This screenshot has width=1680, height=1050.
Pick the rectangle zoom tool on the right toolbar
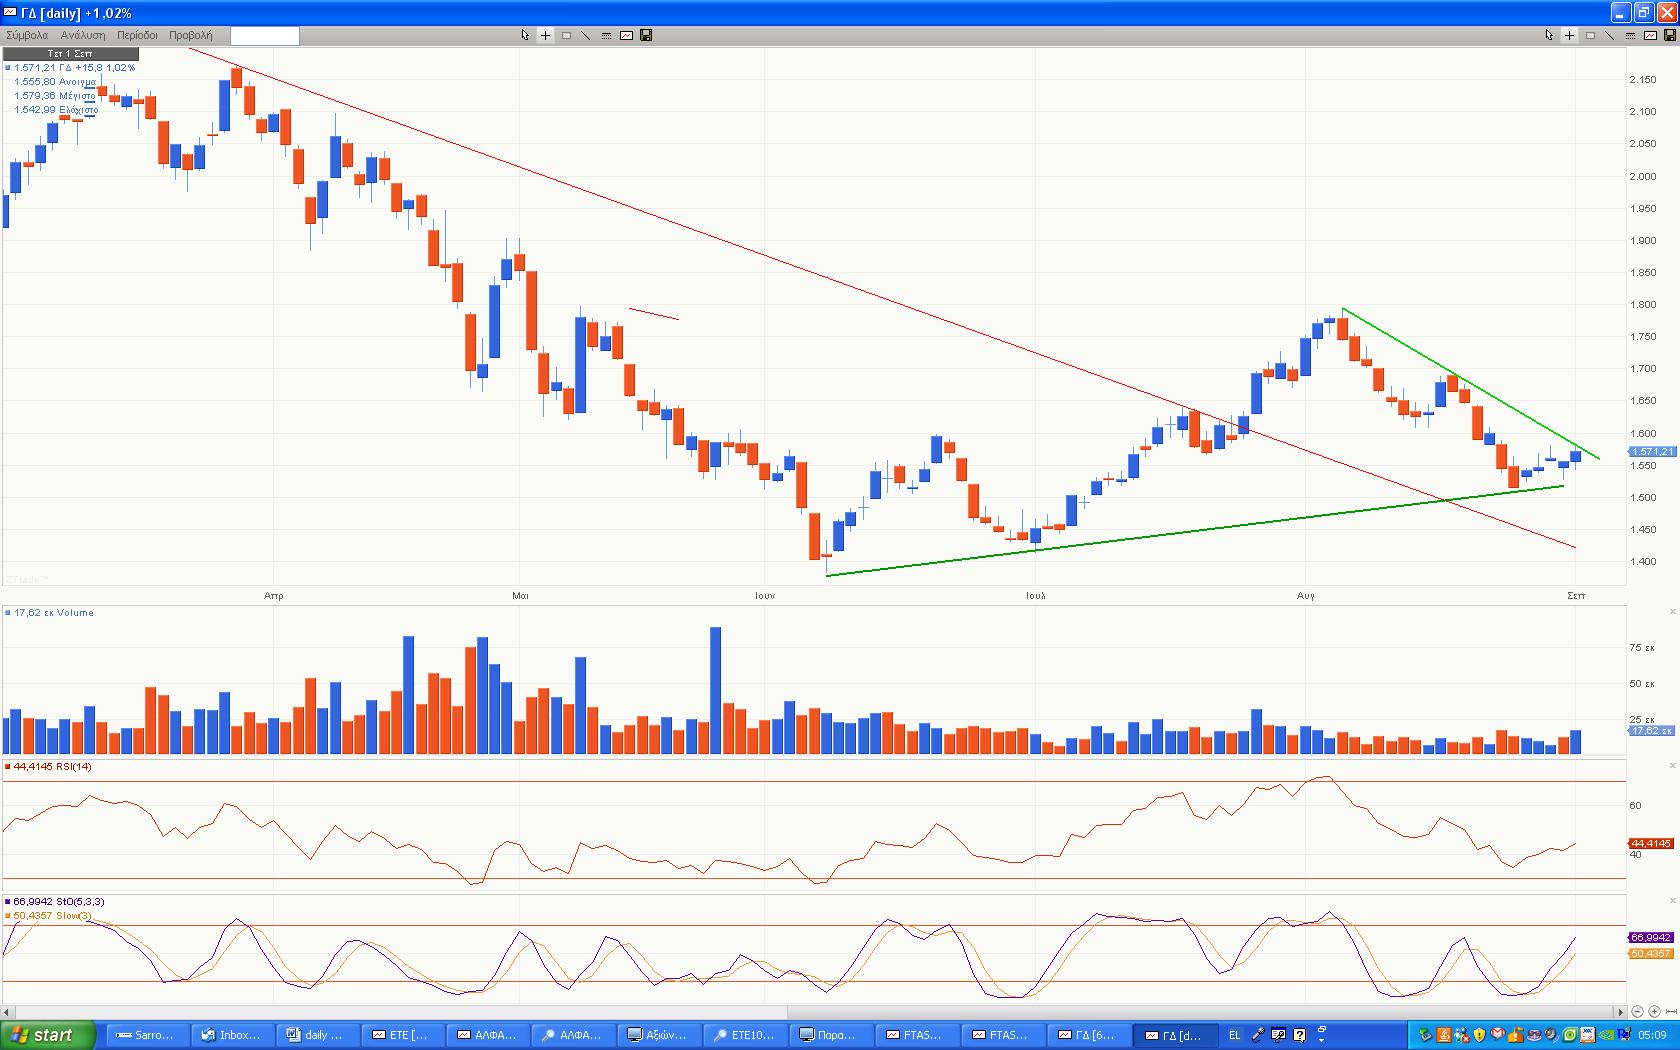1590,35
